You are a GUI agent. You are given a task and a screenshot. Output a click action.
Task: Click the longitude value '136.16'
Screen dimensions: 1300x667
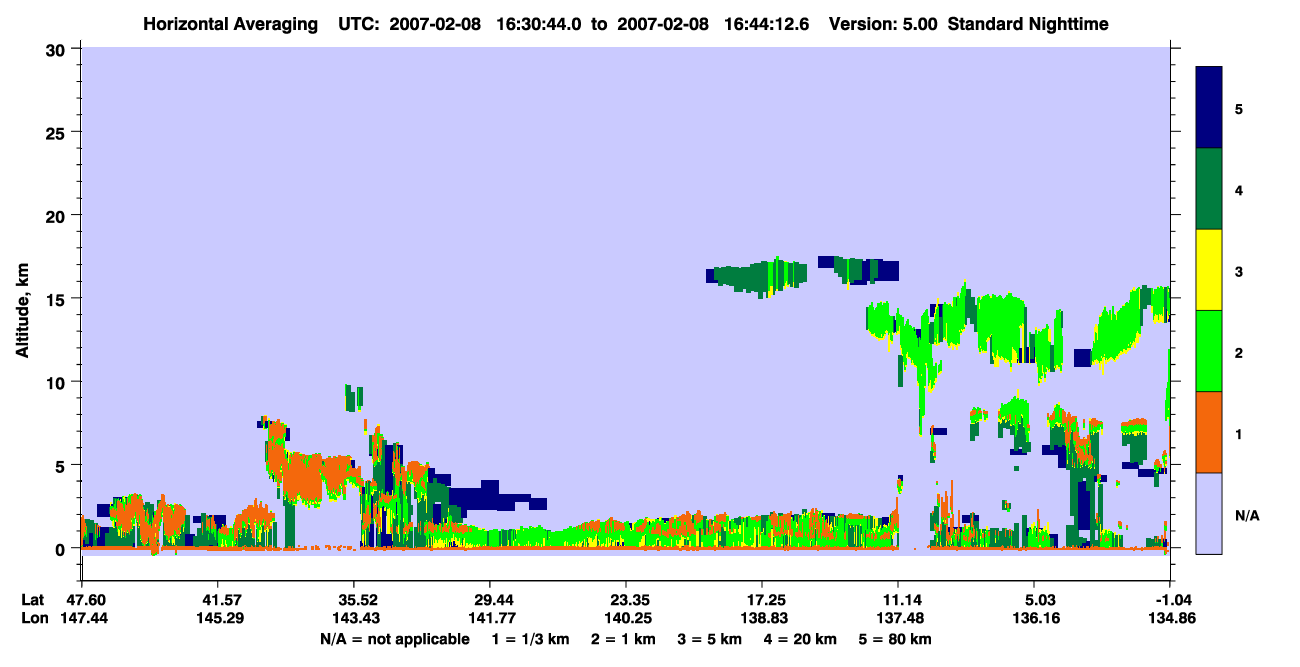[x=1035, y=619]
